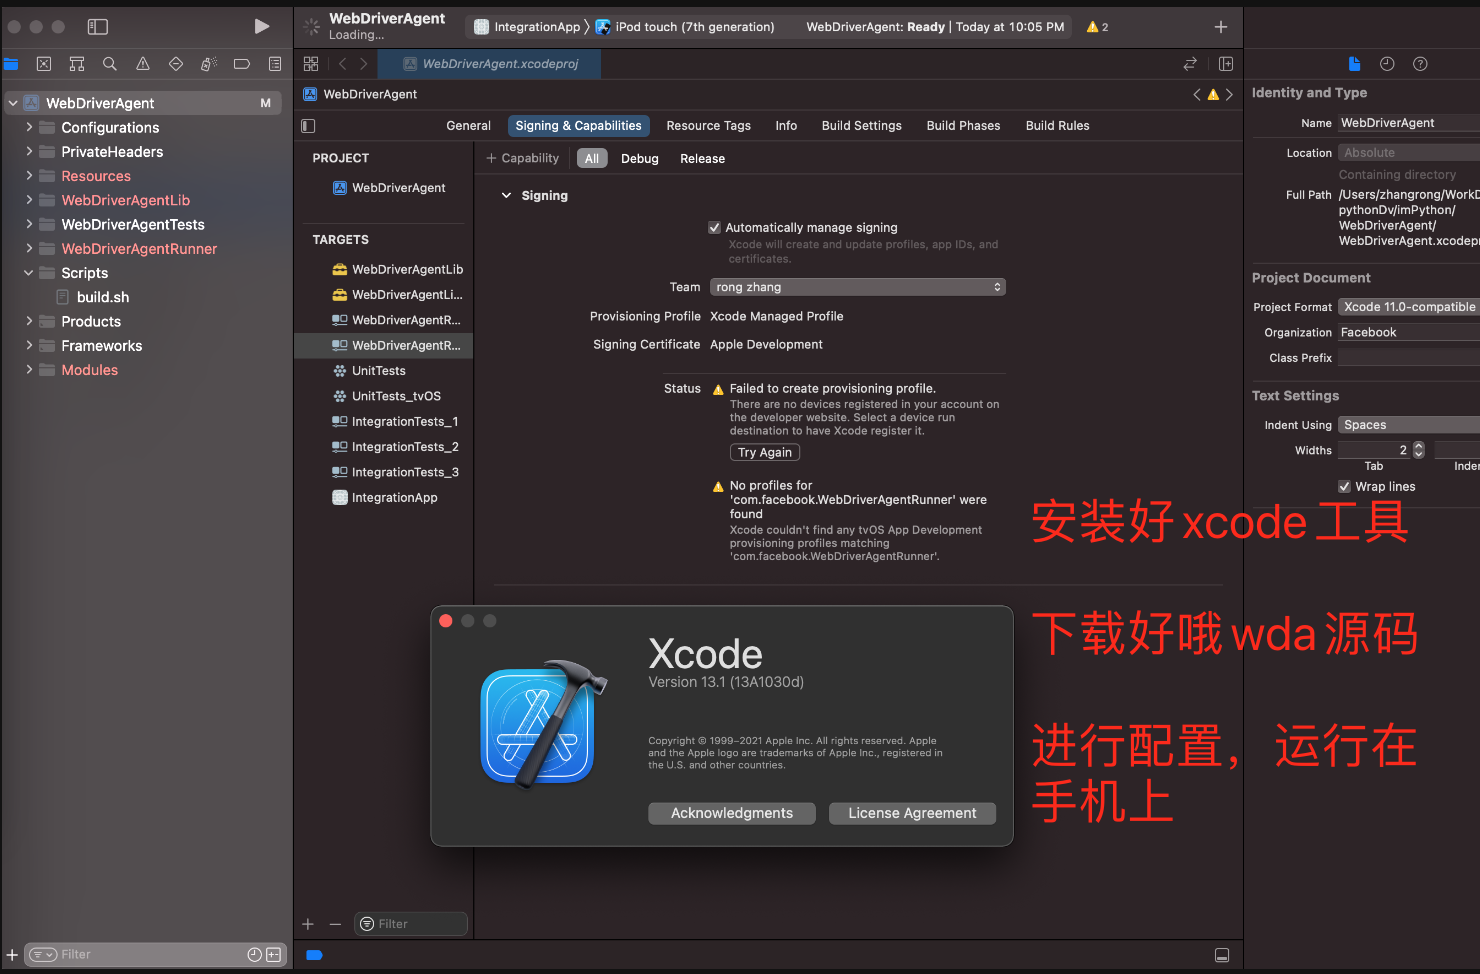Click the Try Again button
The height and width of the screenshot is (974, 1480).
click(x=765, y=453)
